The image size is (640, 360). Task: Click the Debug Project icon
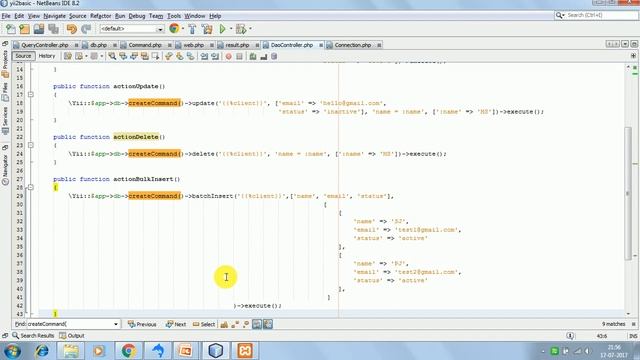click(241, 29)
